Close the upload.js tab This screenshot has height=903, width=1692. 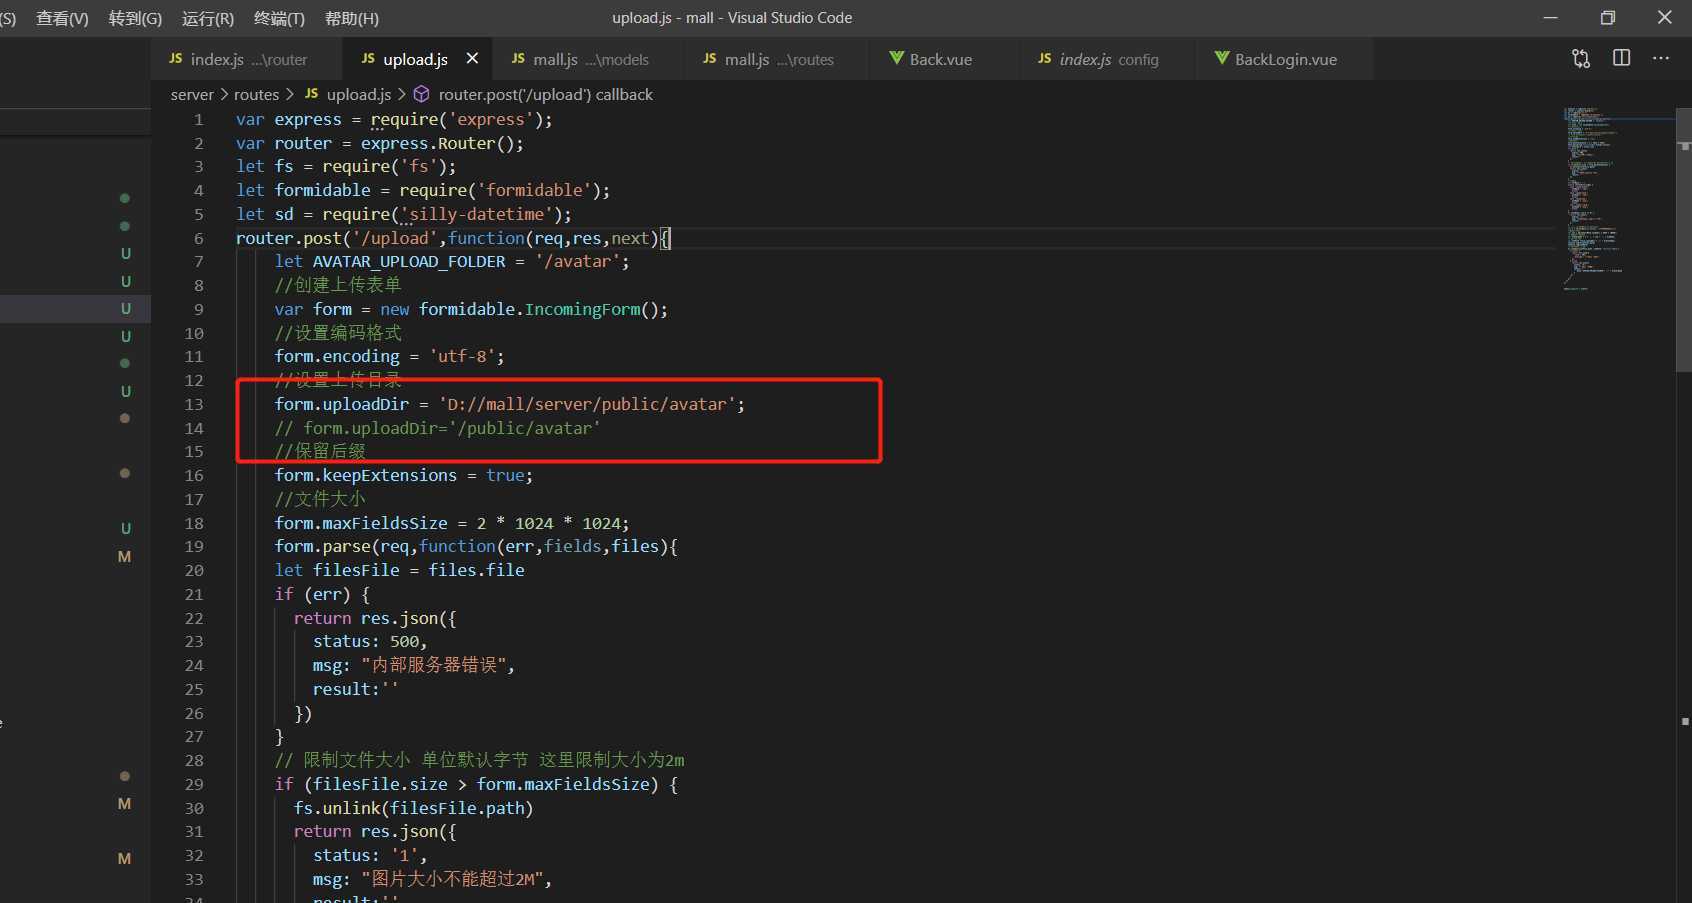click(x=472, y=59)
